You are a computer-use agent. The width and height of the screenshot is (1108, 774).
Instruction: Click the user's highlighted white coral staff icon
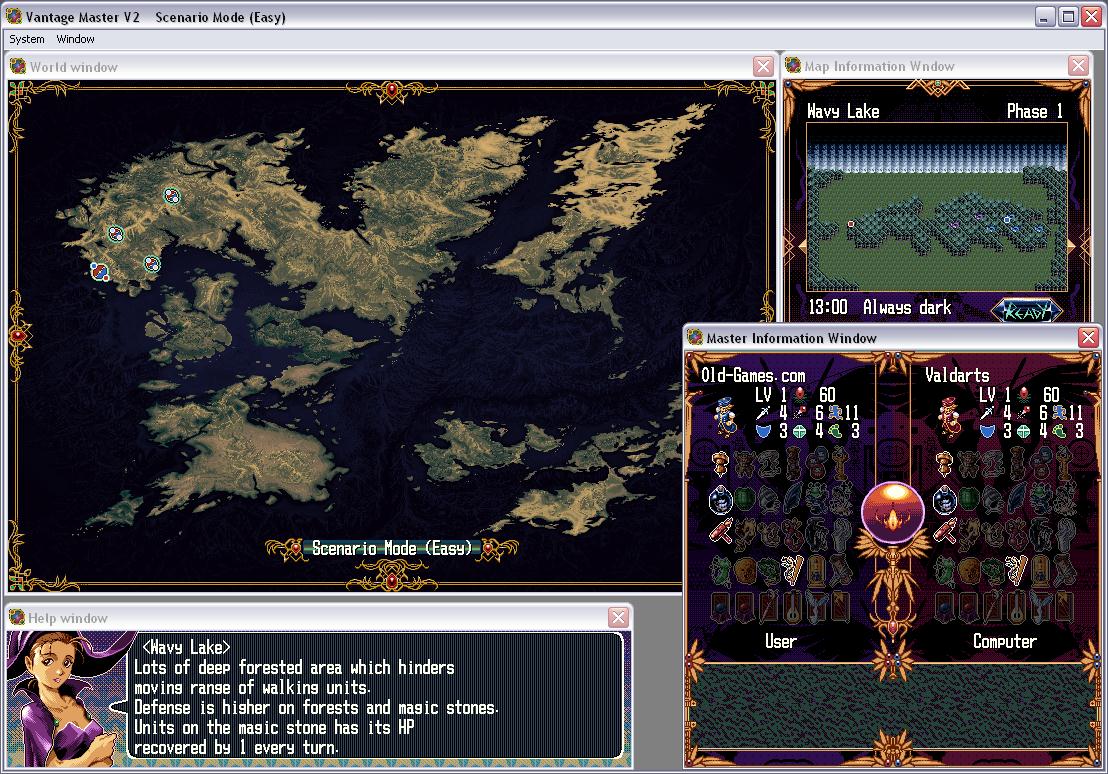coord(791,568)
